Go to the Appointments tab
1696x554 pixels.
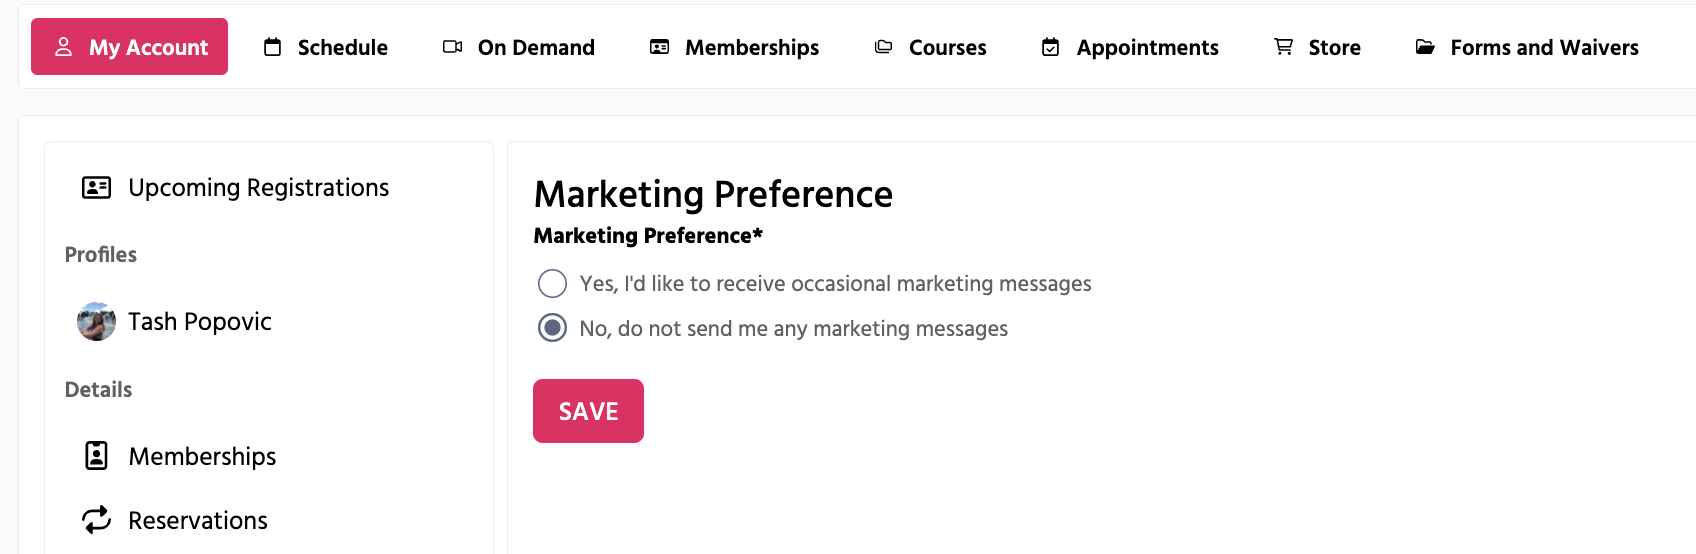tap(1147, 47)
